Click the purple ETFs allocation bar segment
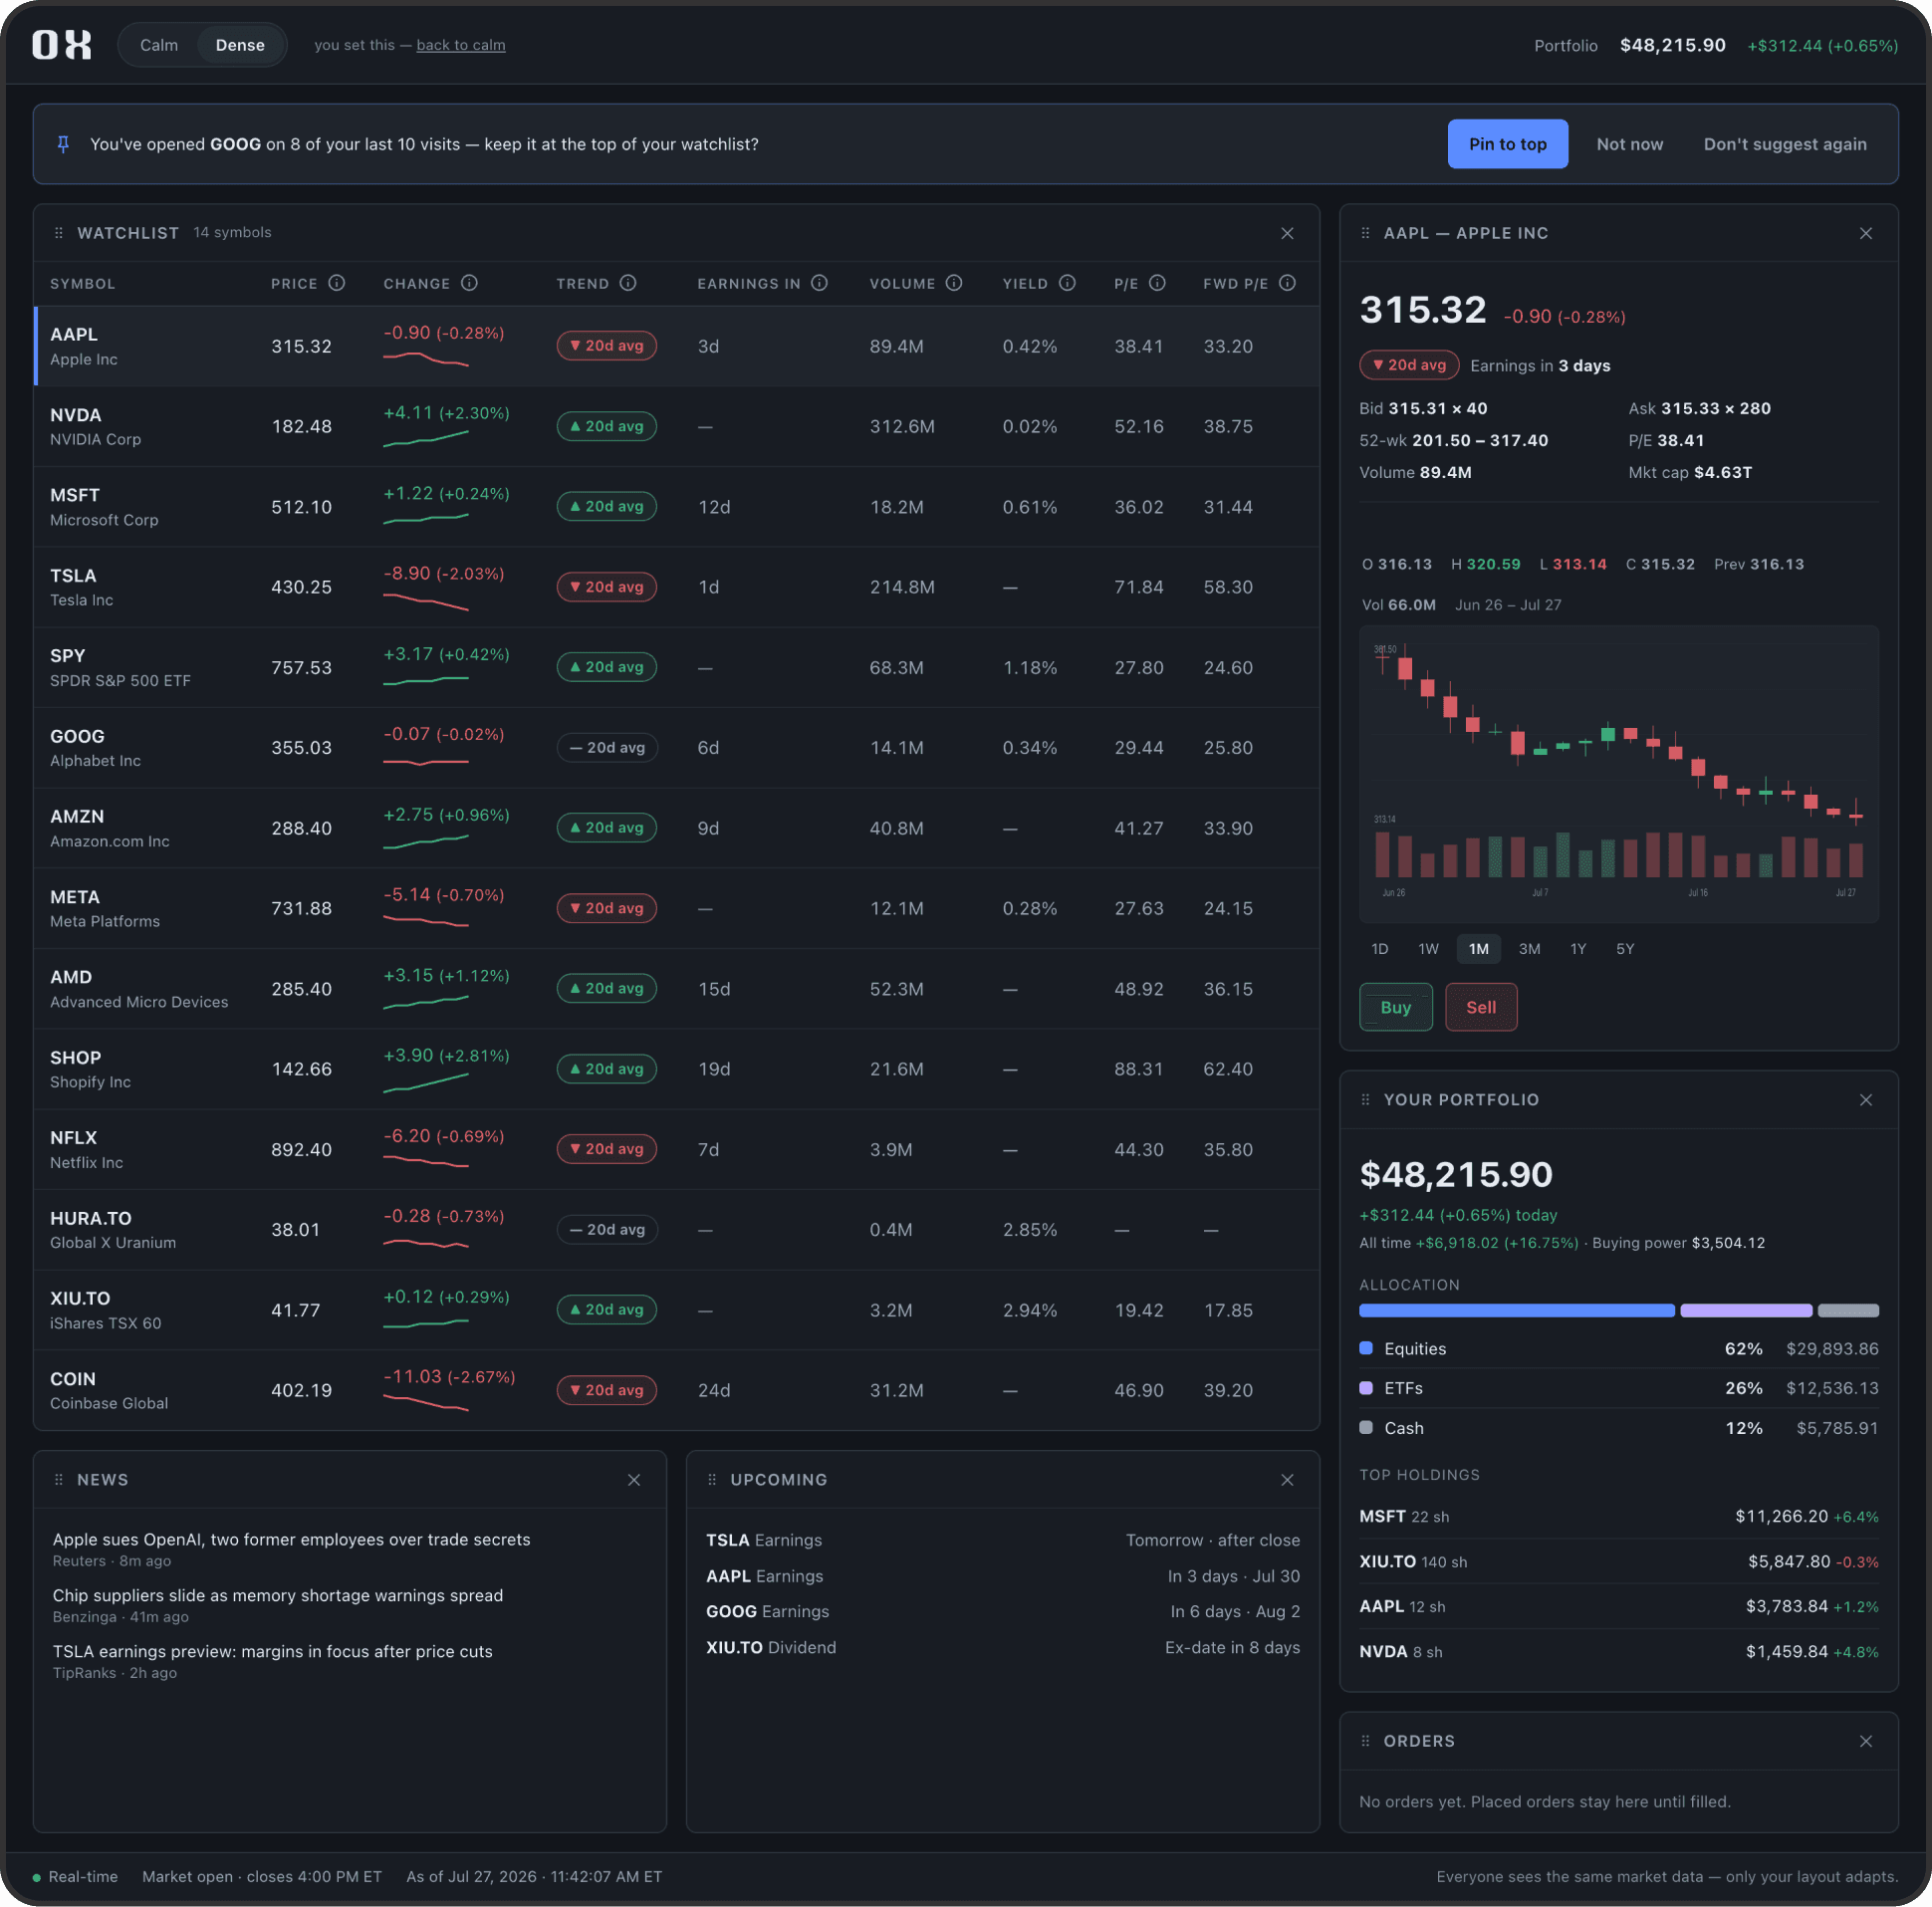This screenshot has width=1932, height=1907. [x=1745, y=1310]
